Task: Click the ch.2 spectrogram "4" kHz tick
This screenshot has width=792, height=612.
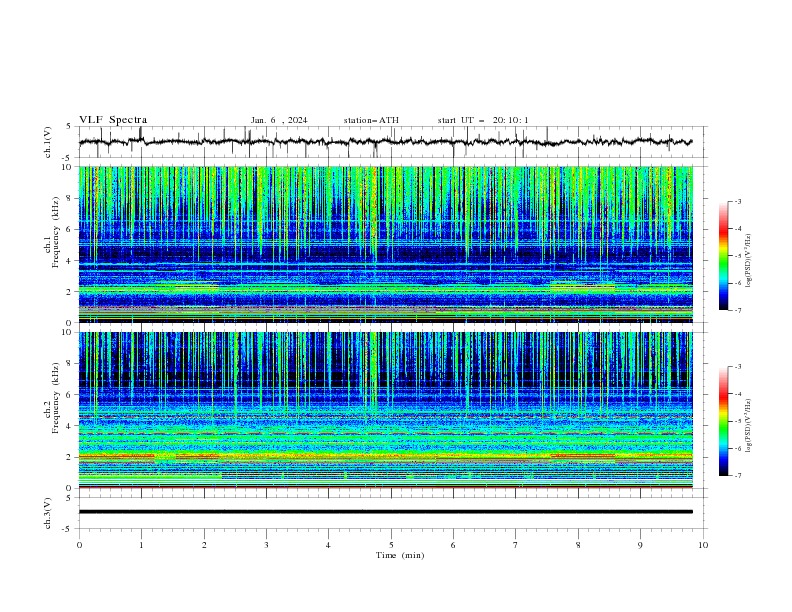Action: (x=70, y=426)
